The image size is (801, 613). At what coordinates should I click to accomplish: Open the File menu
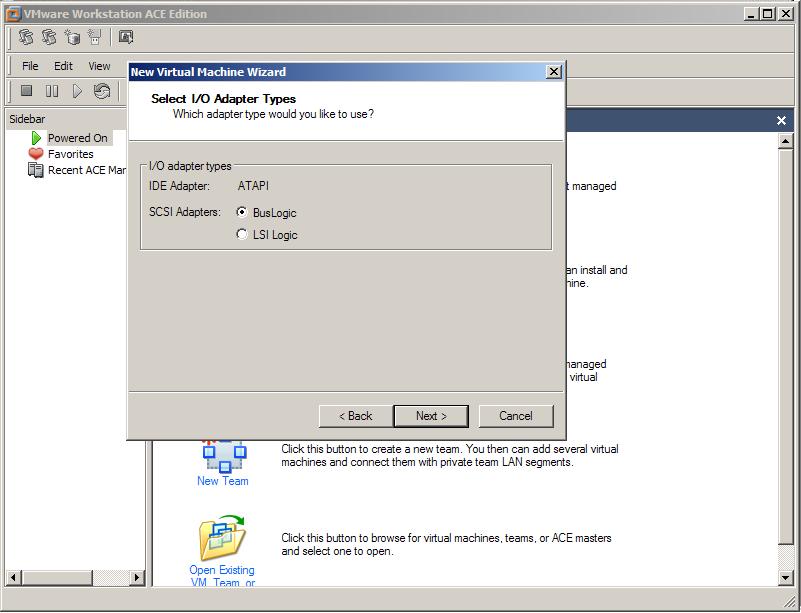[x=30, y=66]
